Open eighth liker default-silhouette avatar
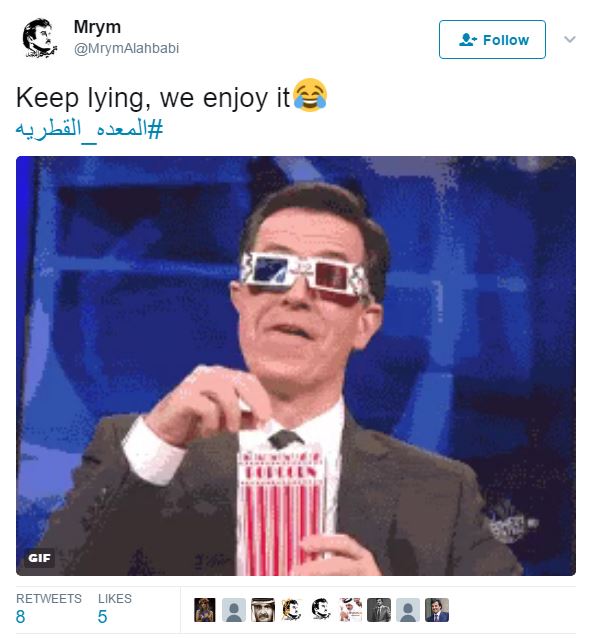Screen dimensions: 592x639 coord(408,610)
